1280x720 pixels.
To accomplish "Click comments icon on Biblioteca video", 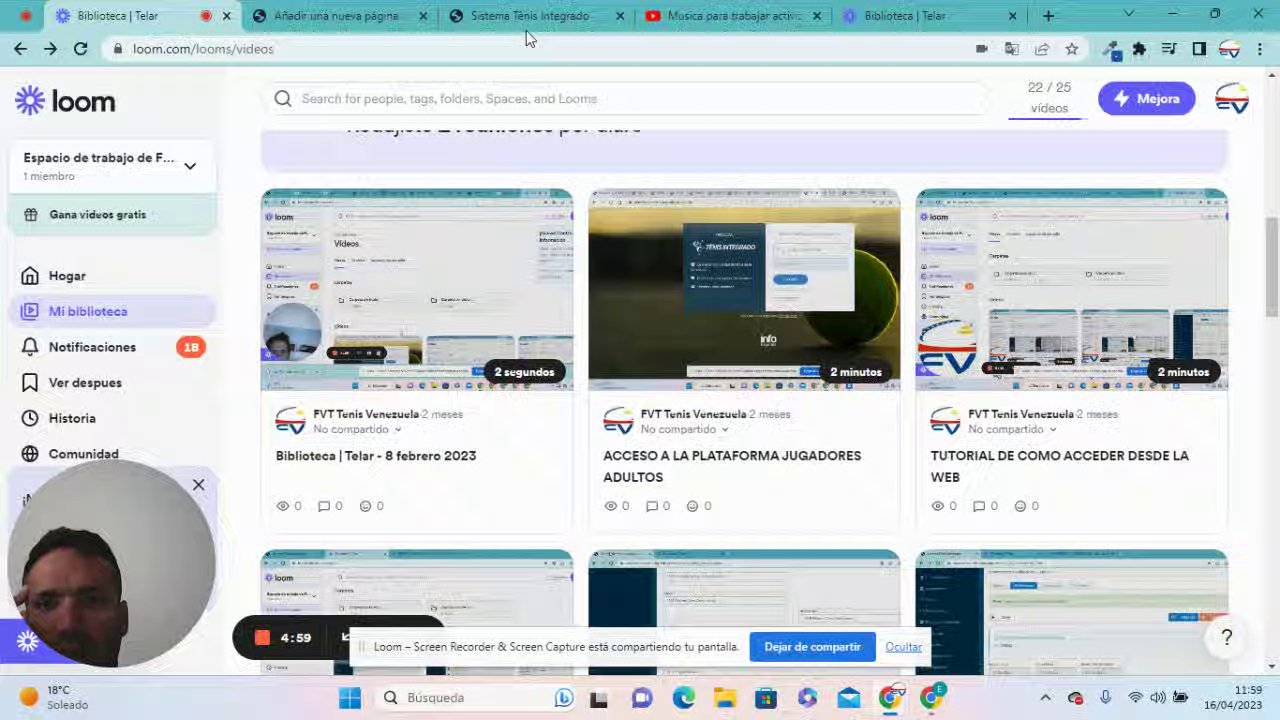I will coord(324,506).
